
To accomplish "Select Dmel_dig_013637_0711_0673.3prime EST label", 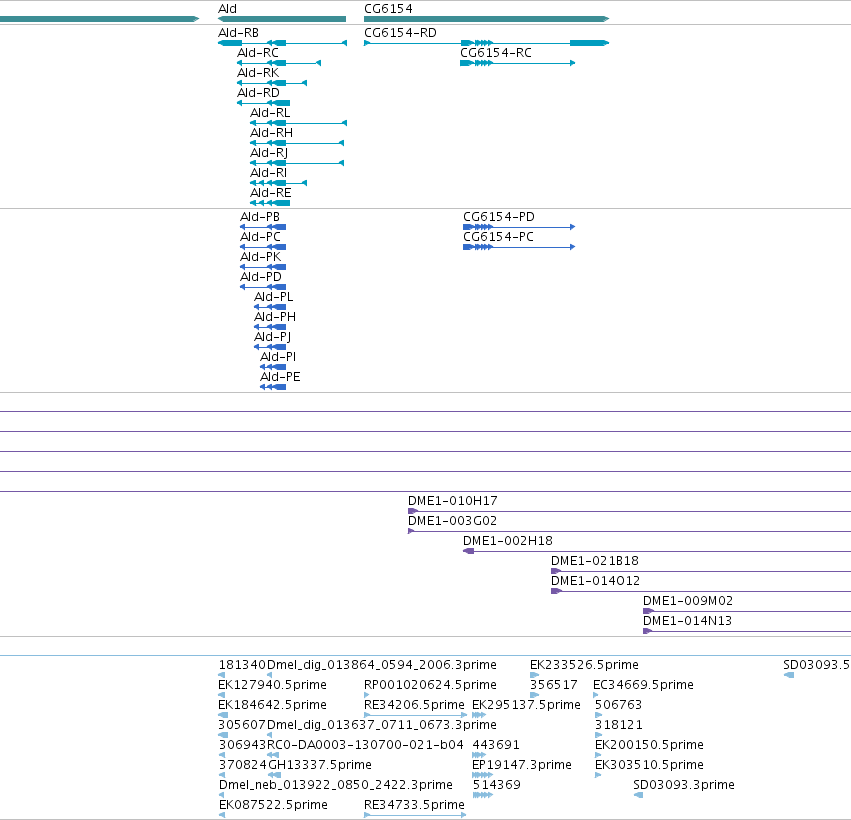I will (382, 725).
